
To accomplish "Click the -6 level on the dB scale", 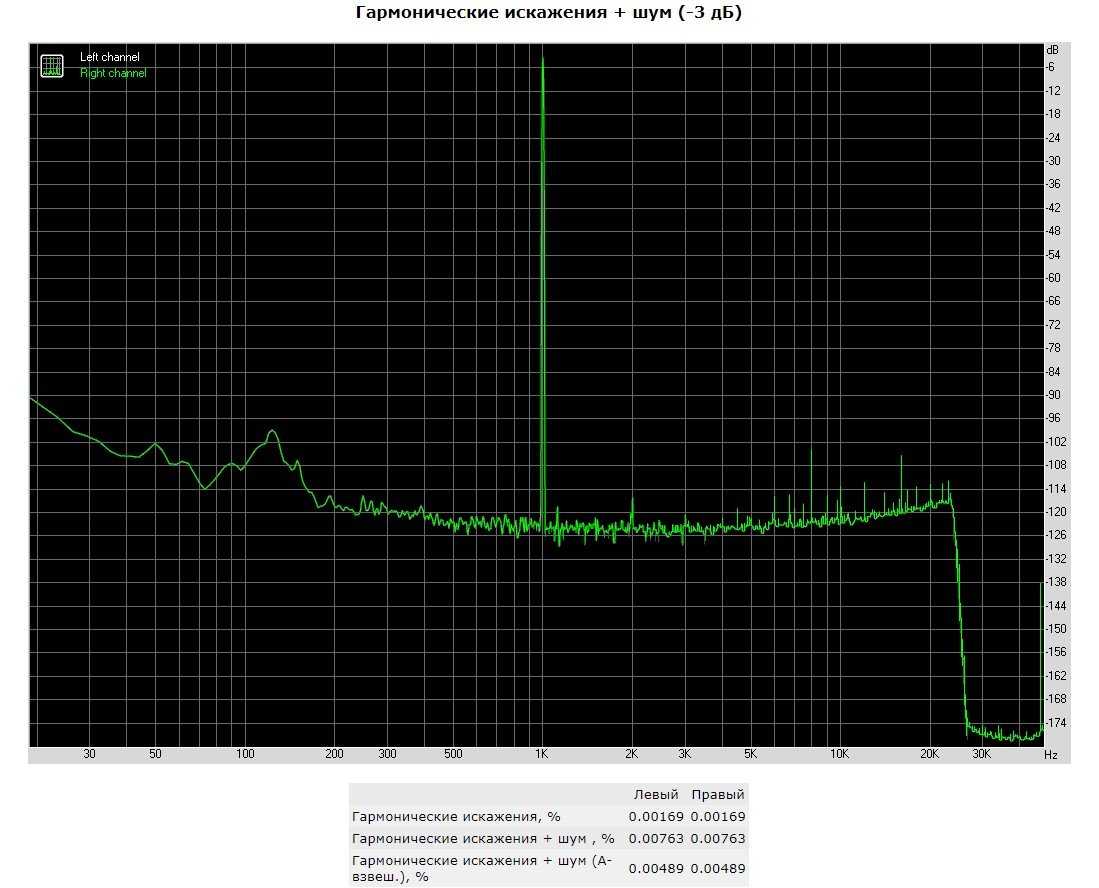I will click(1051, 67).
